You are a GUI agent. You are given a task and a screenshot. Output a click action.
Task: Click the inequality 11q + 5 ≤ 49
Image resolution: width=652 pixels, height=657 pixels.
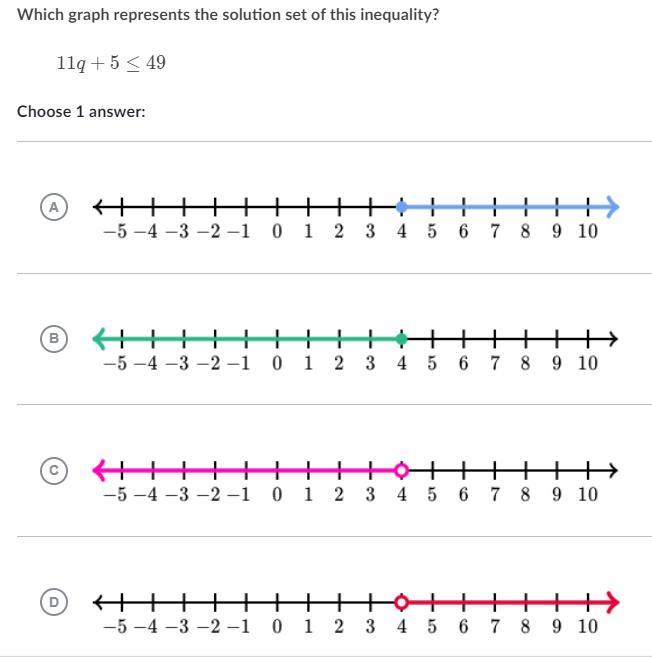111,63
